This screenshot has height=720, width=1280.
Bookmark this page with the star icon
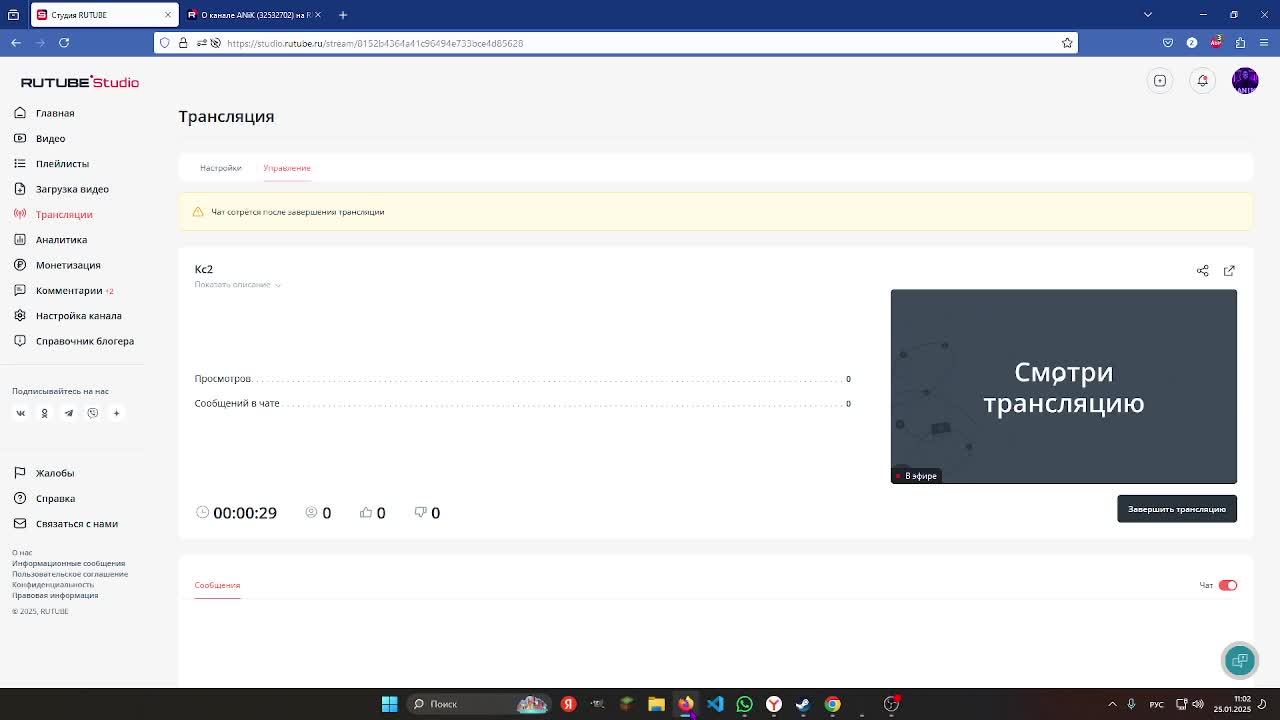(x=1067, y=43)
